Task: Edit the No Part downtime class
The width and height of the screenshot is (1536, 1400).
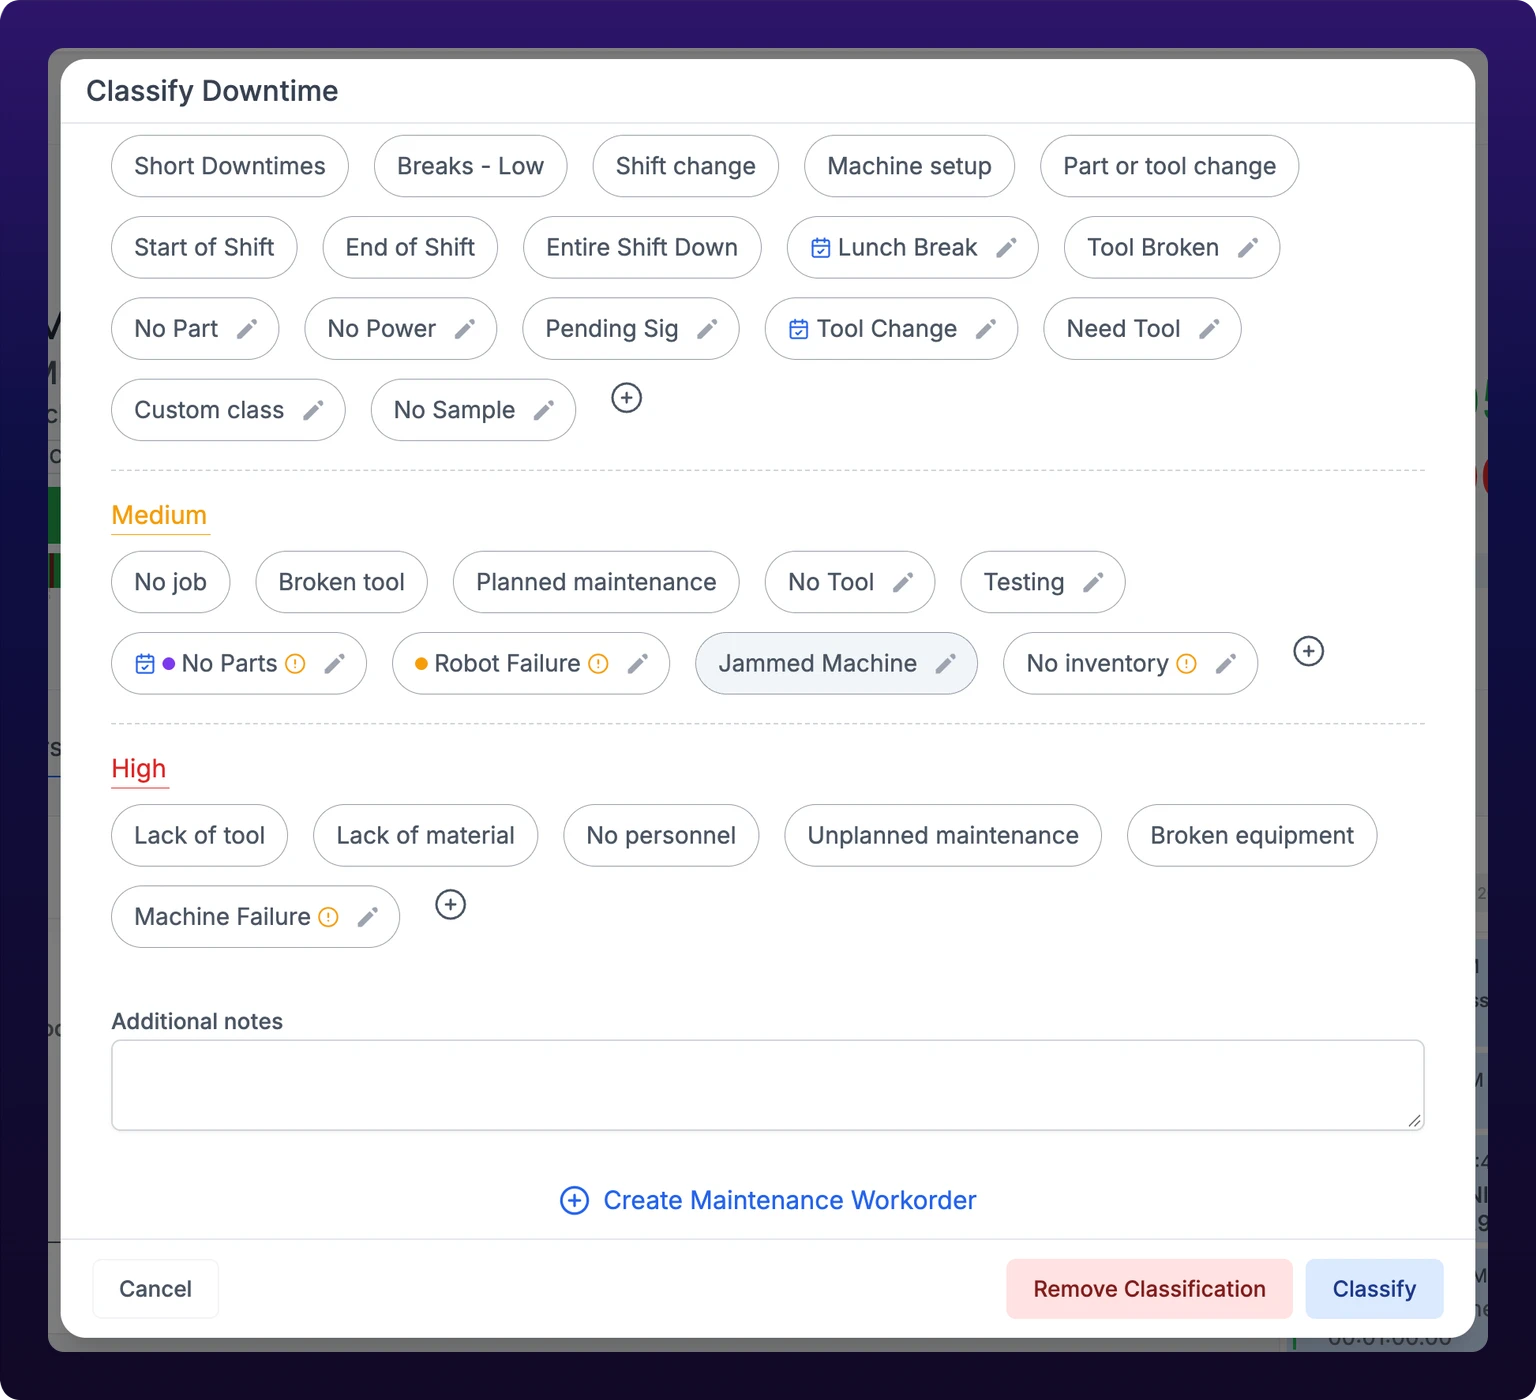Action: click(x=247, y=329)
